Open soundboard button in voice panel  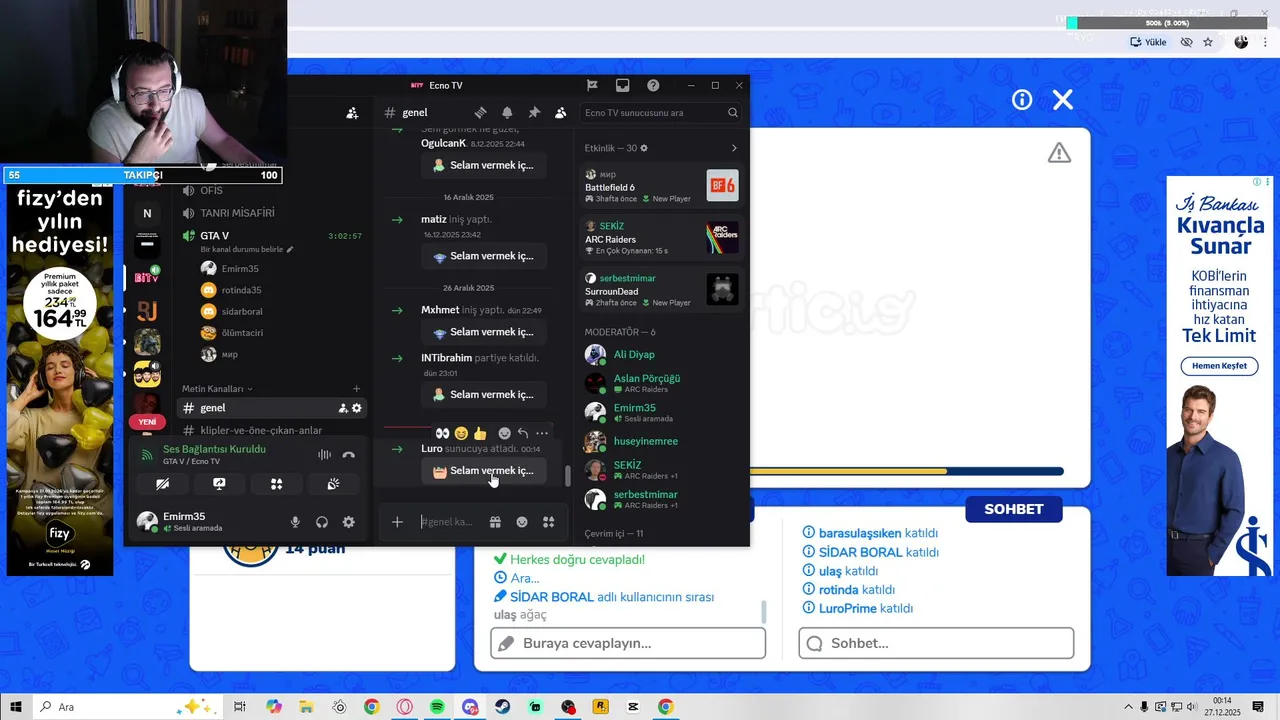[x=333, y=484]
